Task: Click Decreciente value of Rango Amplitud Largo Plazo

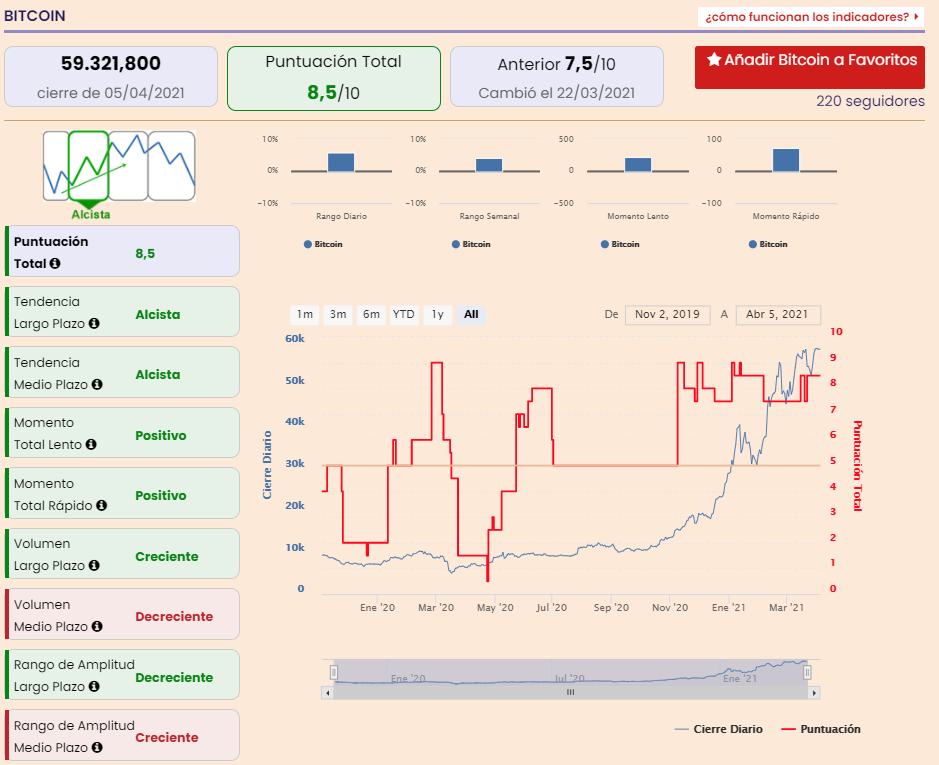Action: pos(174,678)
